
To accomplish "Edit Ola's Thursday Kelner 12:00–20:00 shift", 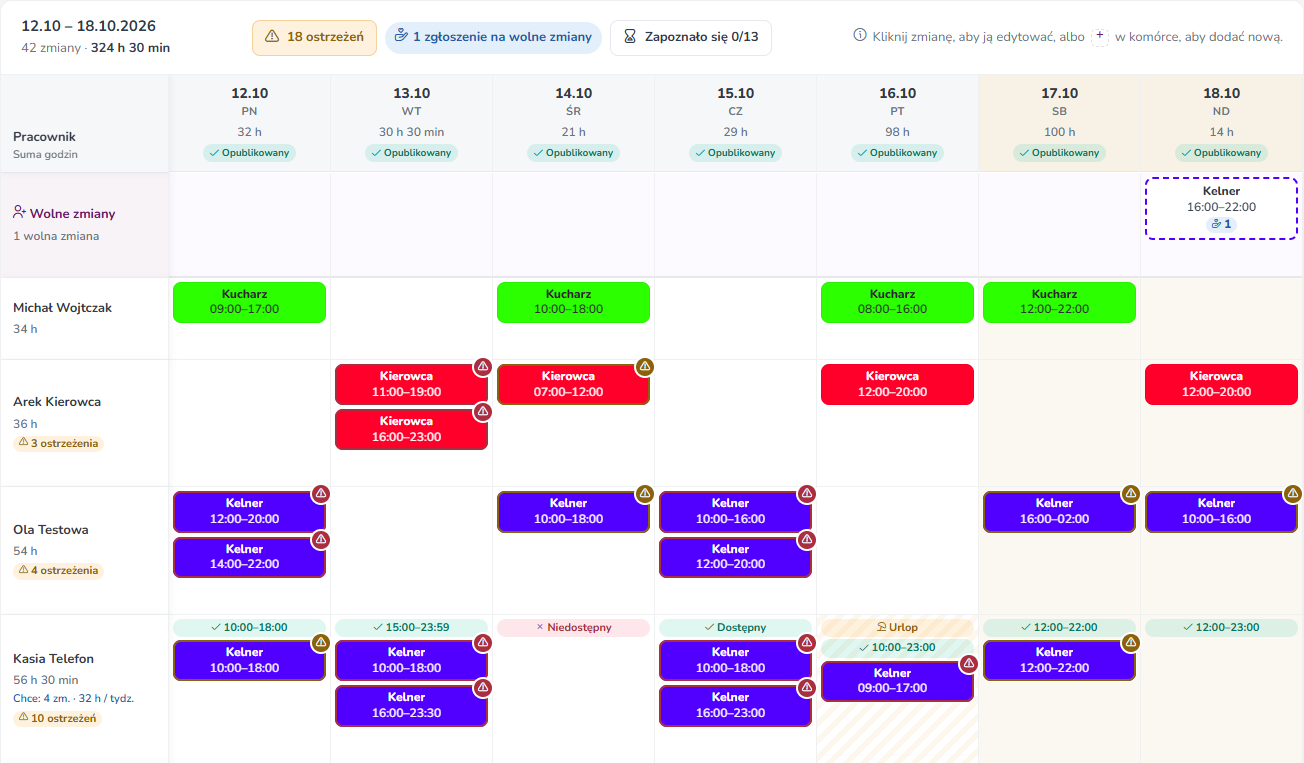I will click(736, 557).
